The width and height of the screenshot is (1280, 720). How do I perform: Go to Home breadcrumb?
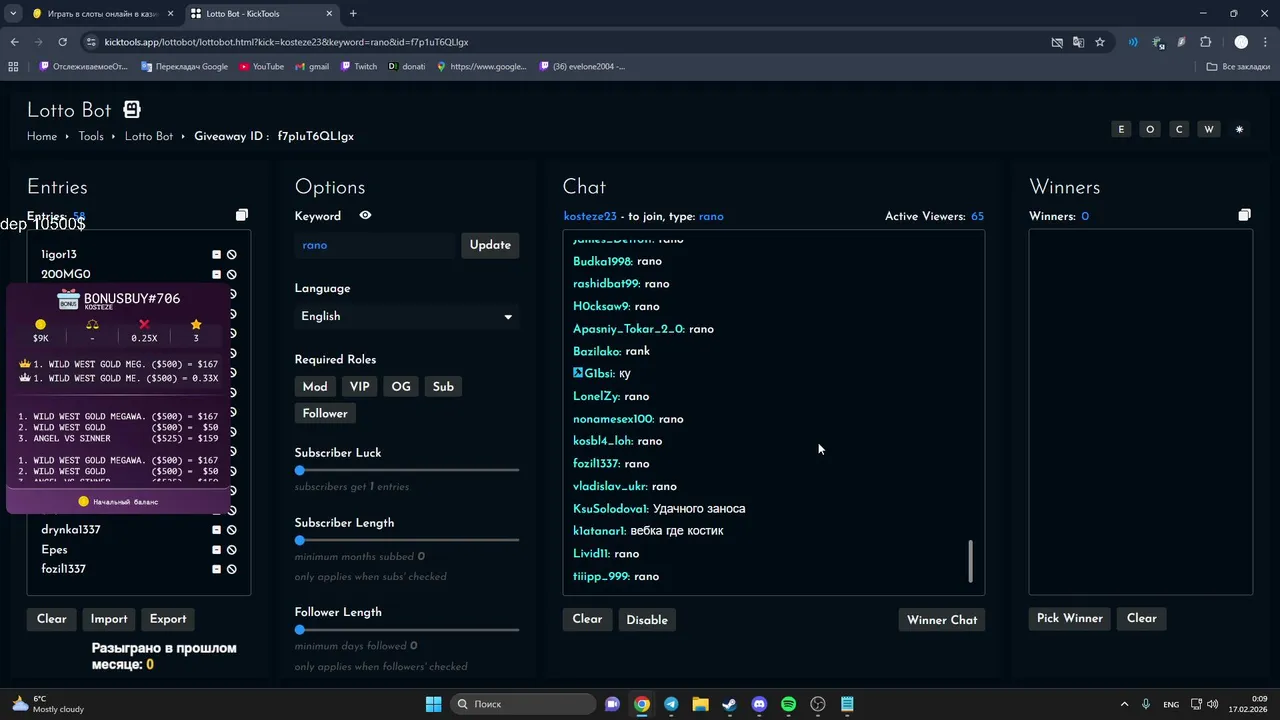tap(42, 137)
